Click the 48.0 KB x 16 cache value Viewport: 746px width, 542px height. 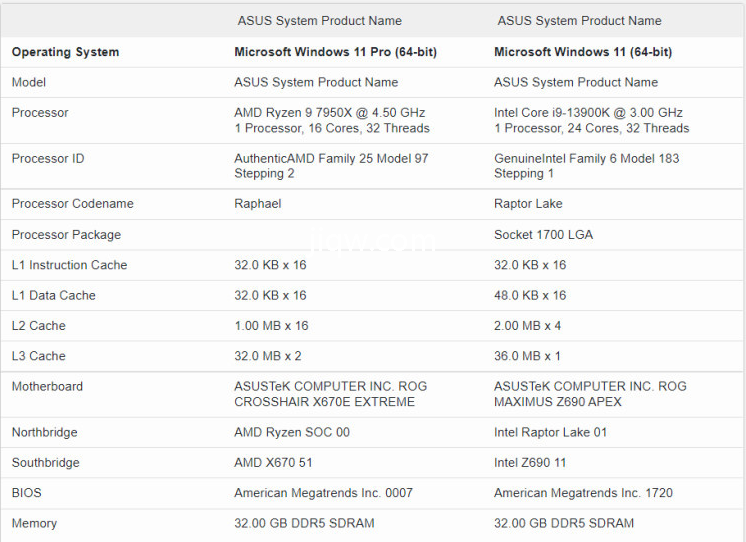pyautogui.click(x=530, y=296)
